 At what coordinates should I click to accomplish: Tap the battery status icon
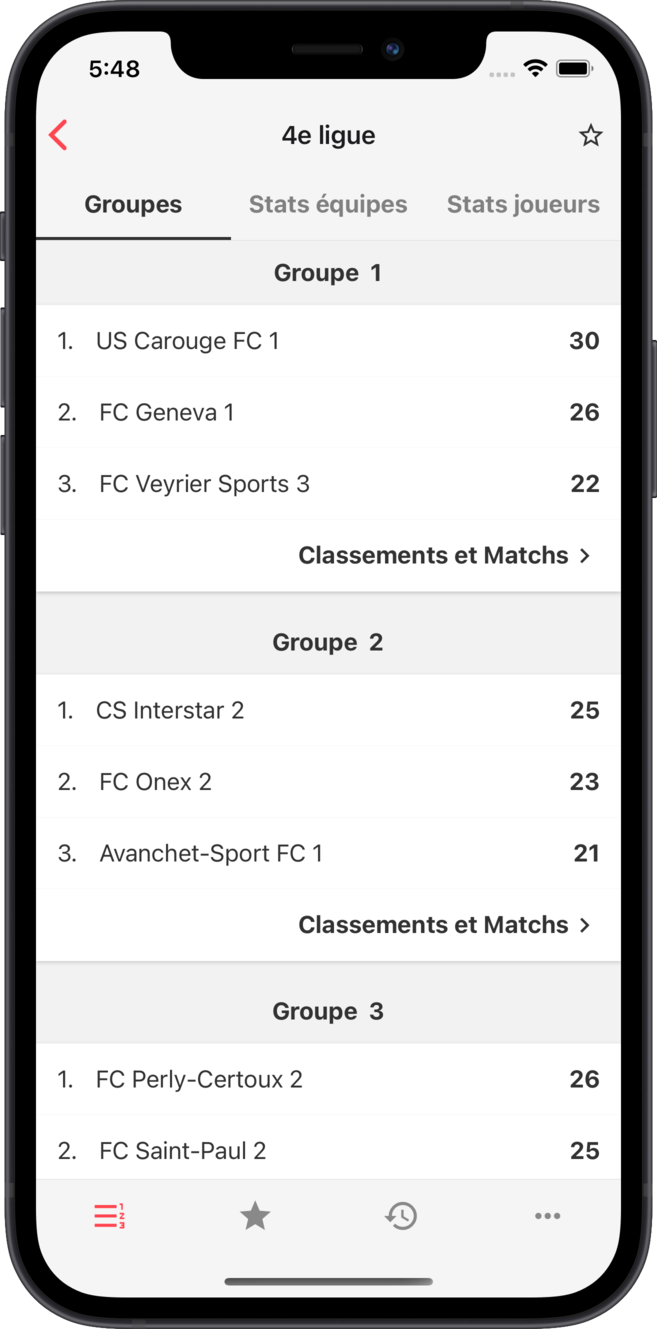pyautogui.click(x=574, y=69)
